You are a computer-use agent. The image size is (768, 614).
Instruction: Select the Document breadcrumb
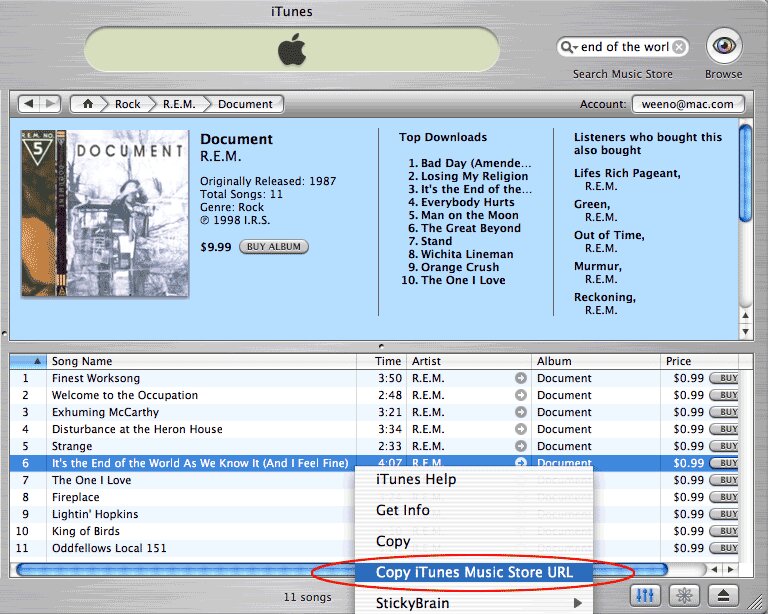click(x=245, y=104)
